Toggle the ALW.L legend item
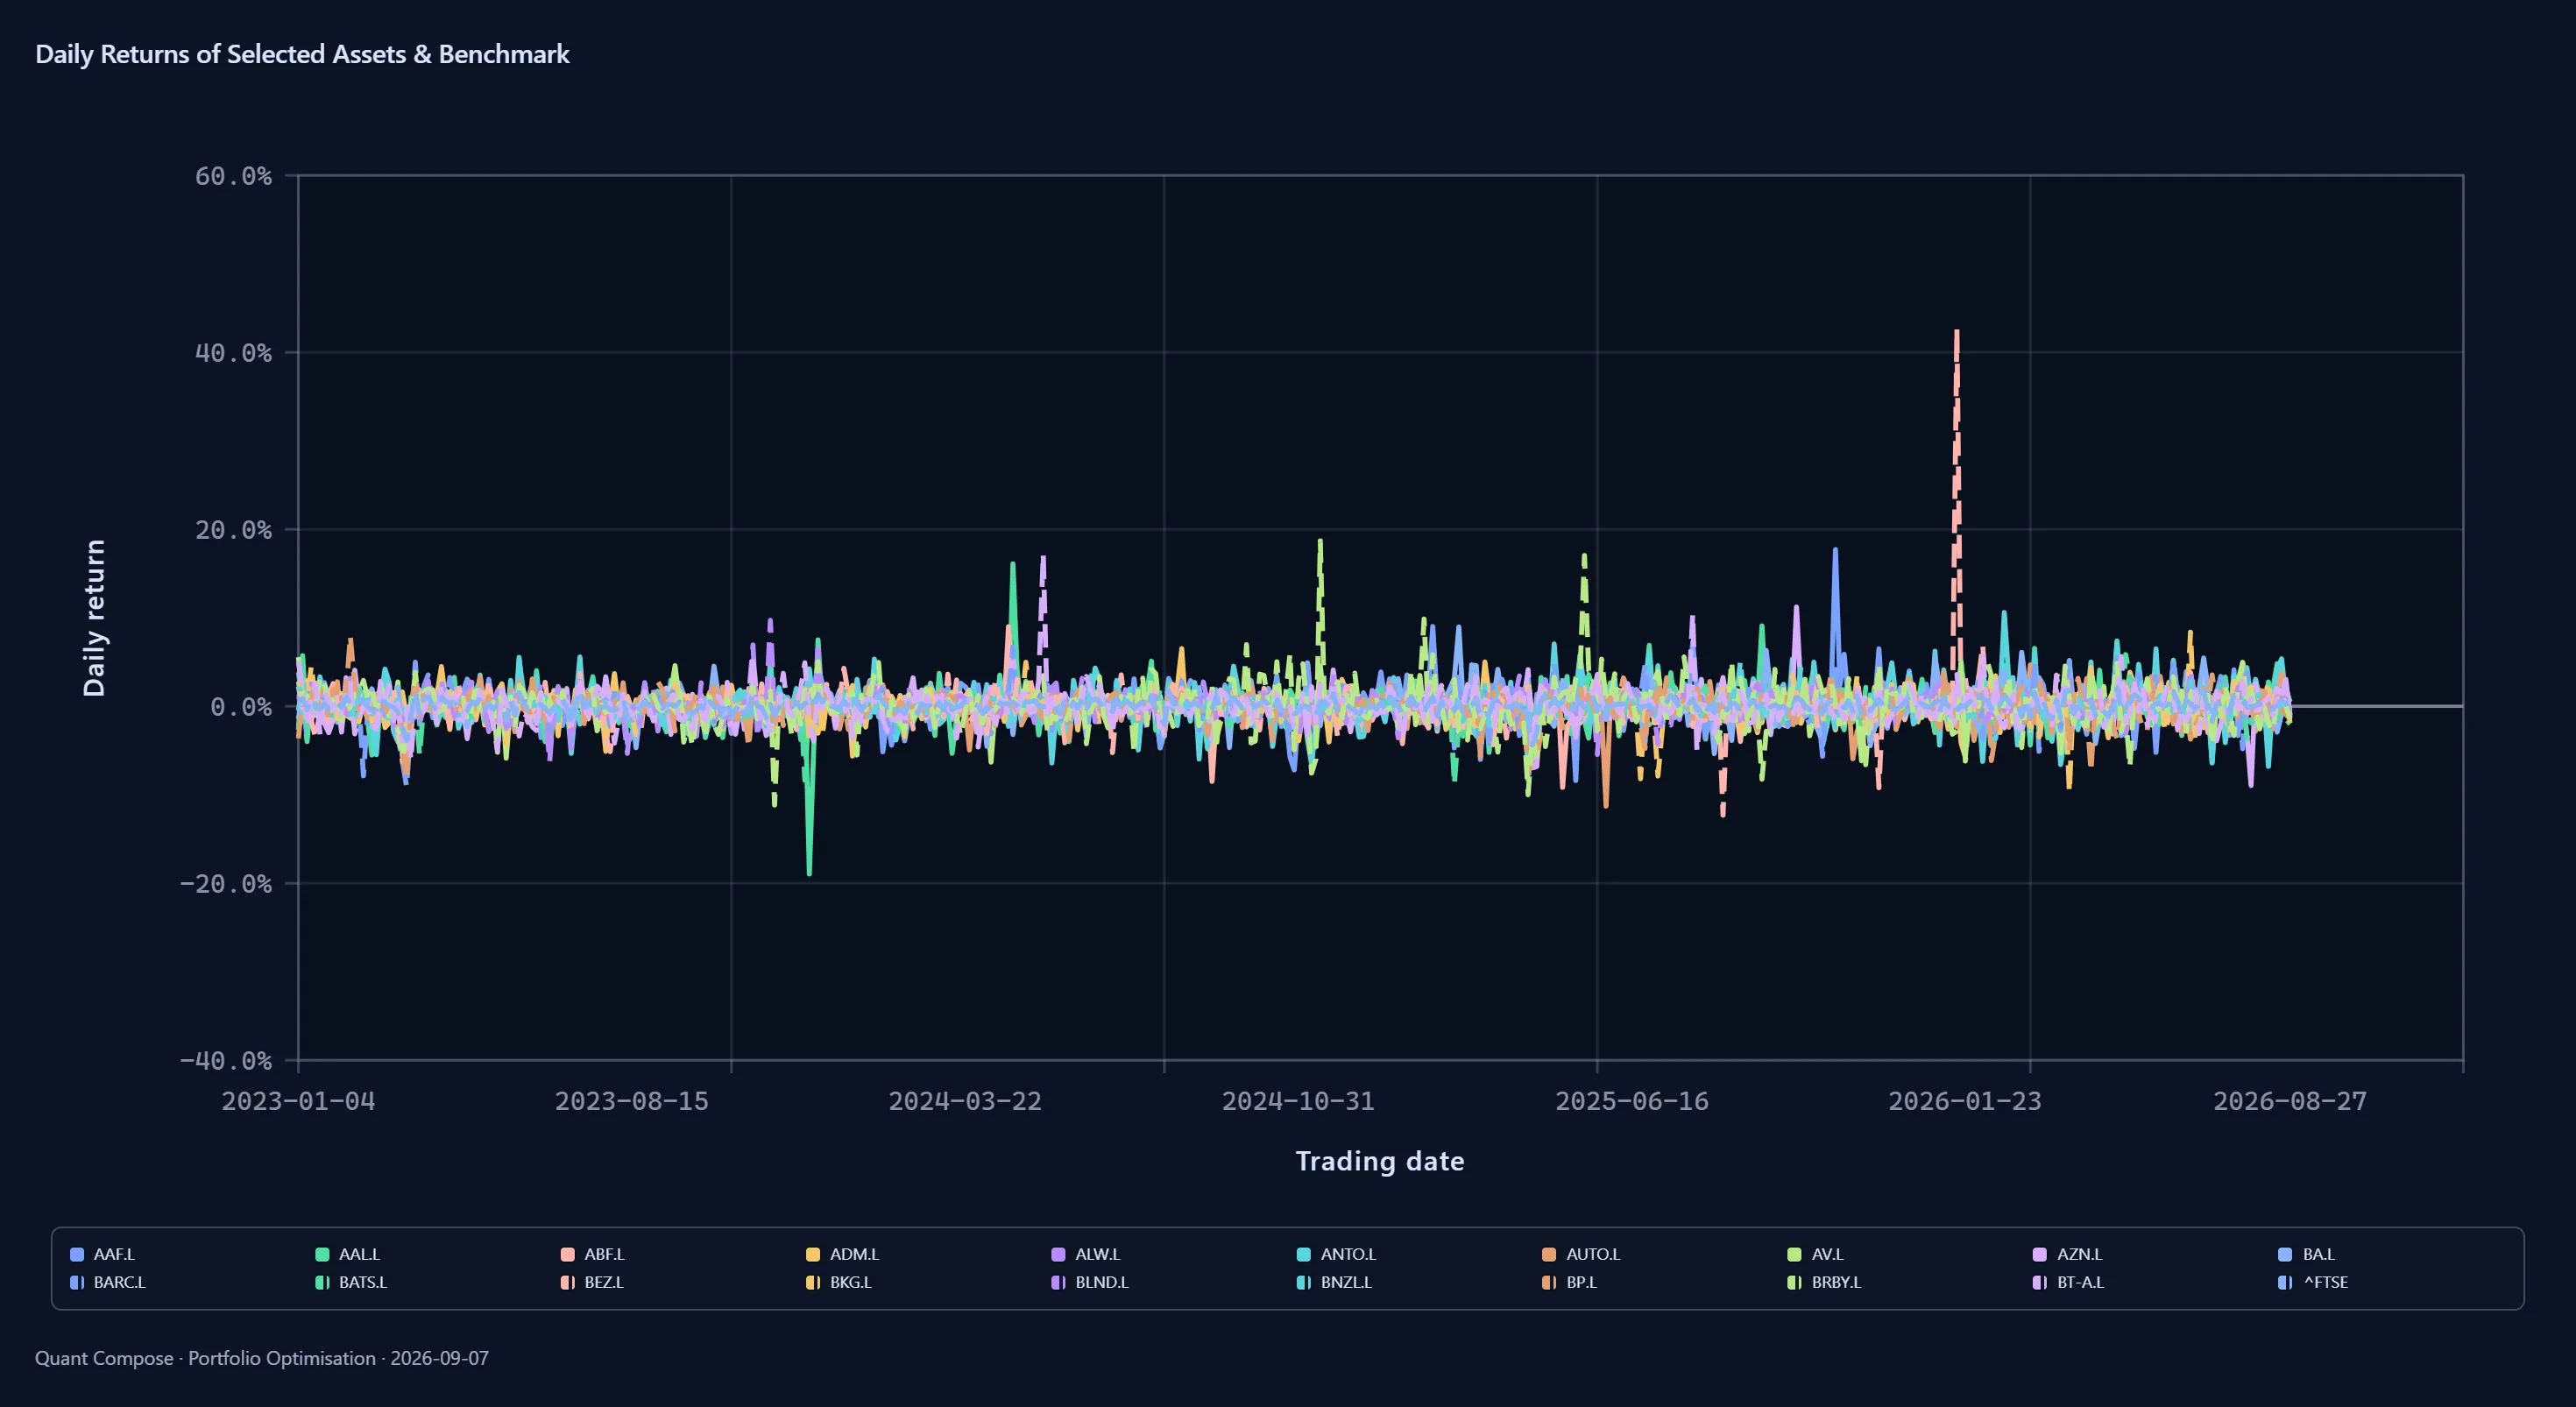Viewport: 2576px width, 1407px height. click(1087, 1254)
